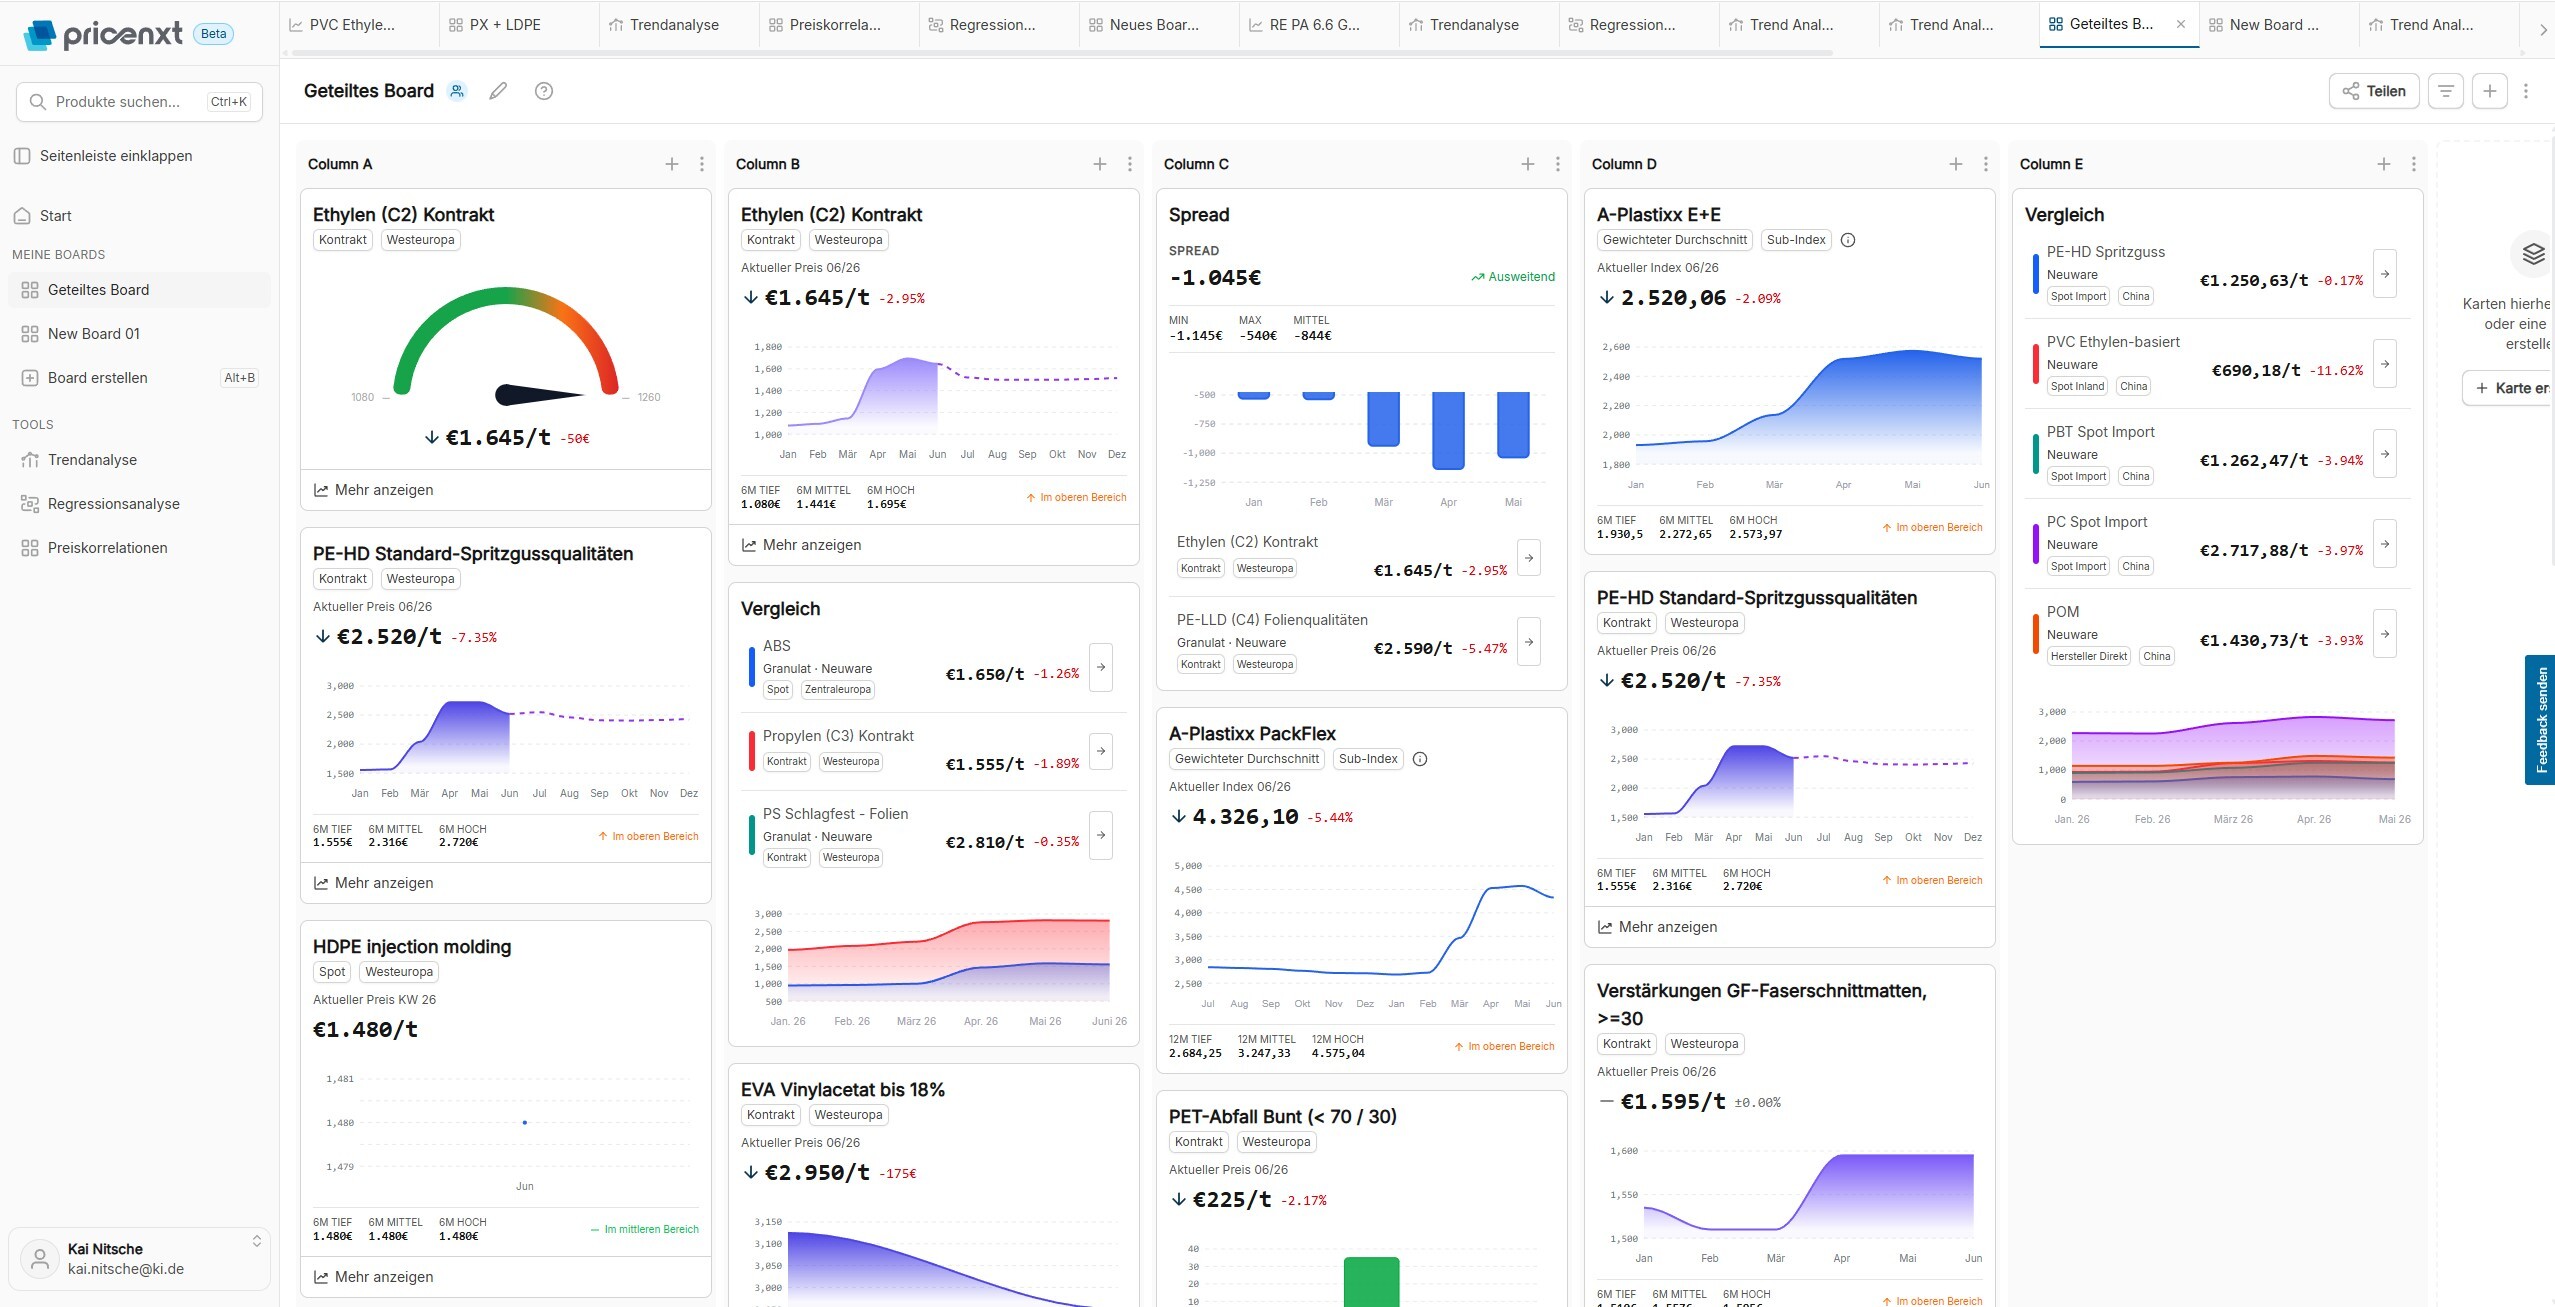Expand the Kai Nitsche account menu
This screenshot has height=1307, width=2555.
(x=139, y=1259)
